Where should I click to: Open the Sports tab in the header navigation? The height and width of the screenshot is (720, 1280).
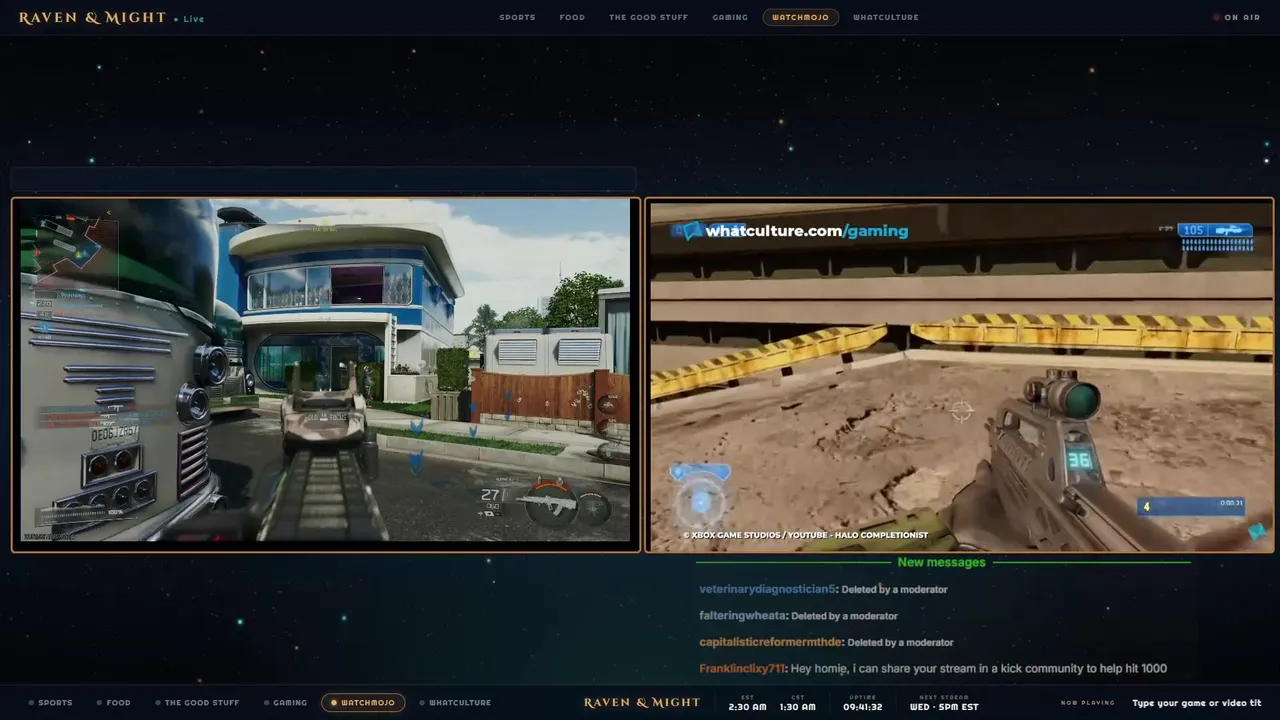517,17
